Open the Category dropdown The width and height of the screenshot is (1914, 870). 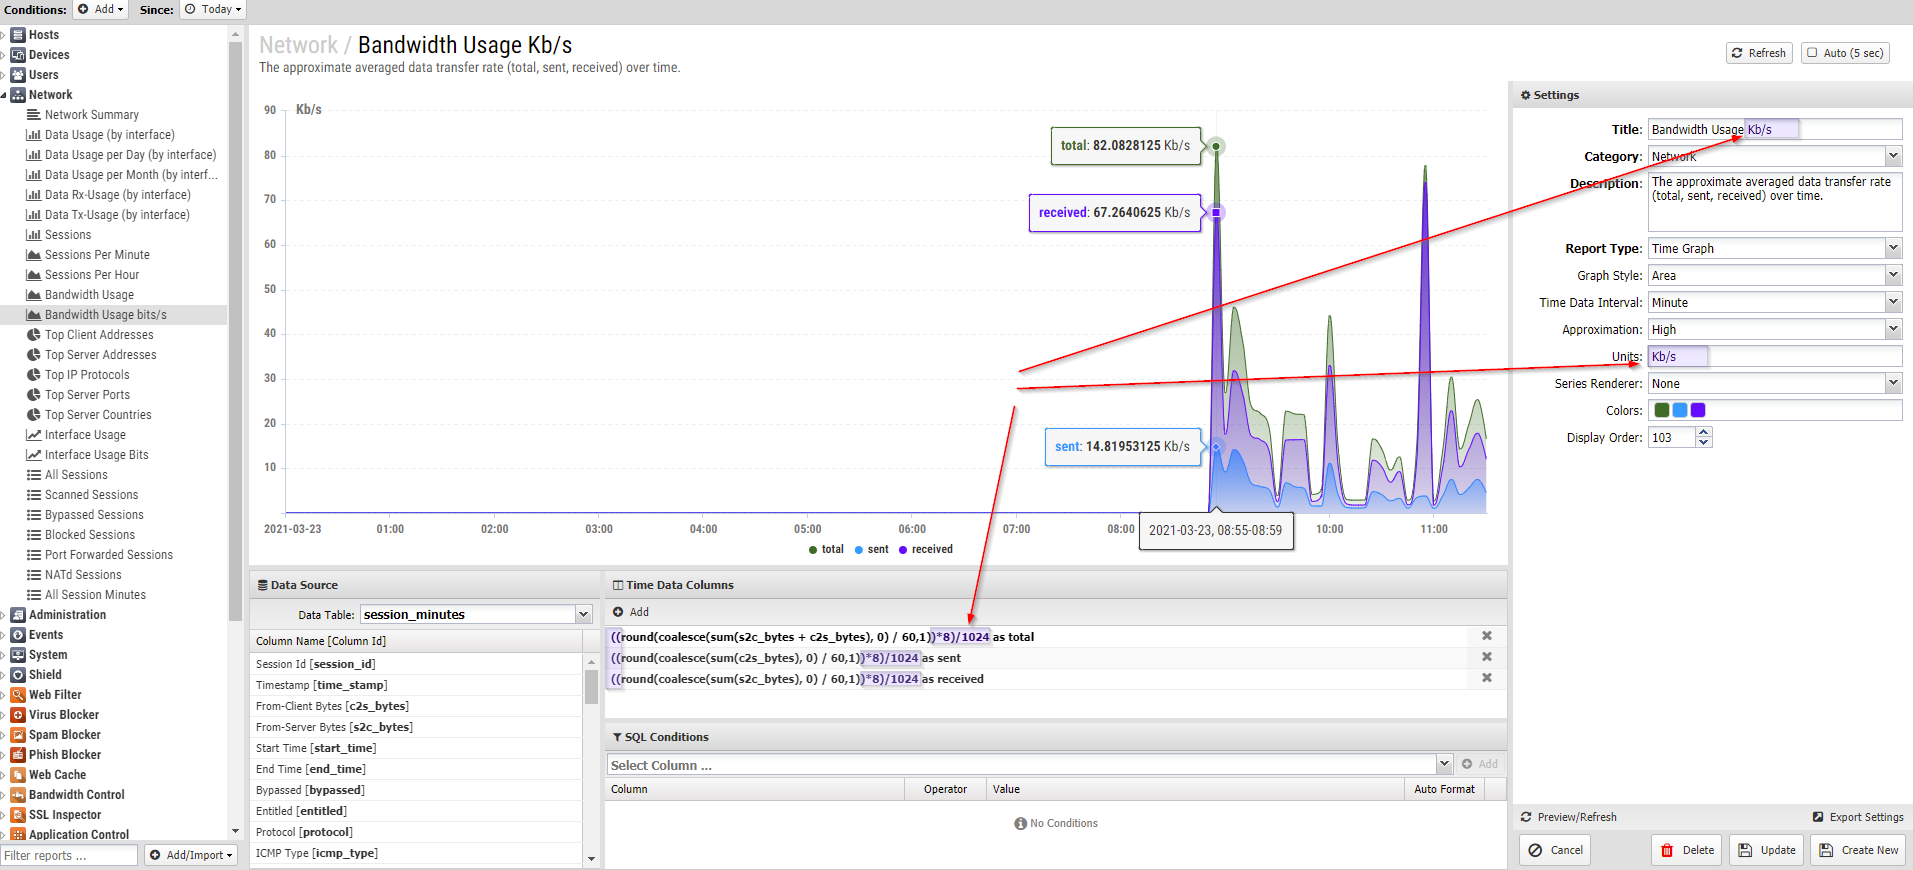coord(1893,156)
